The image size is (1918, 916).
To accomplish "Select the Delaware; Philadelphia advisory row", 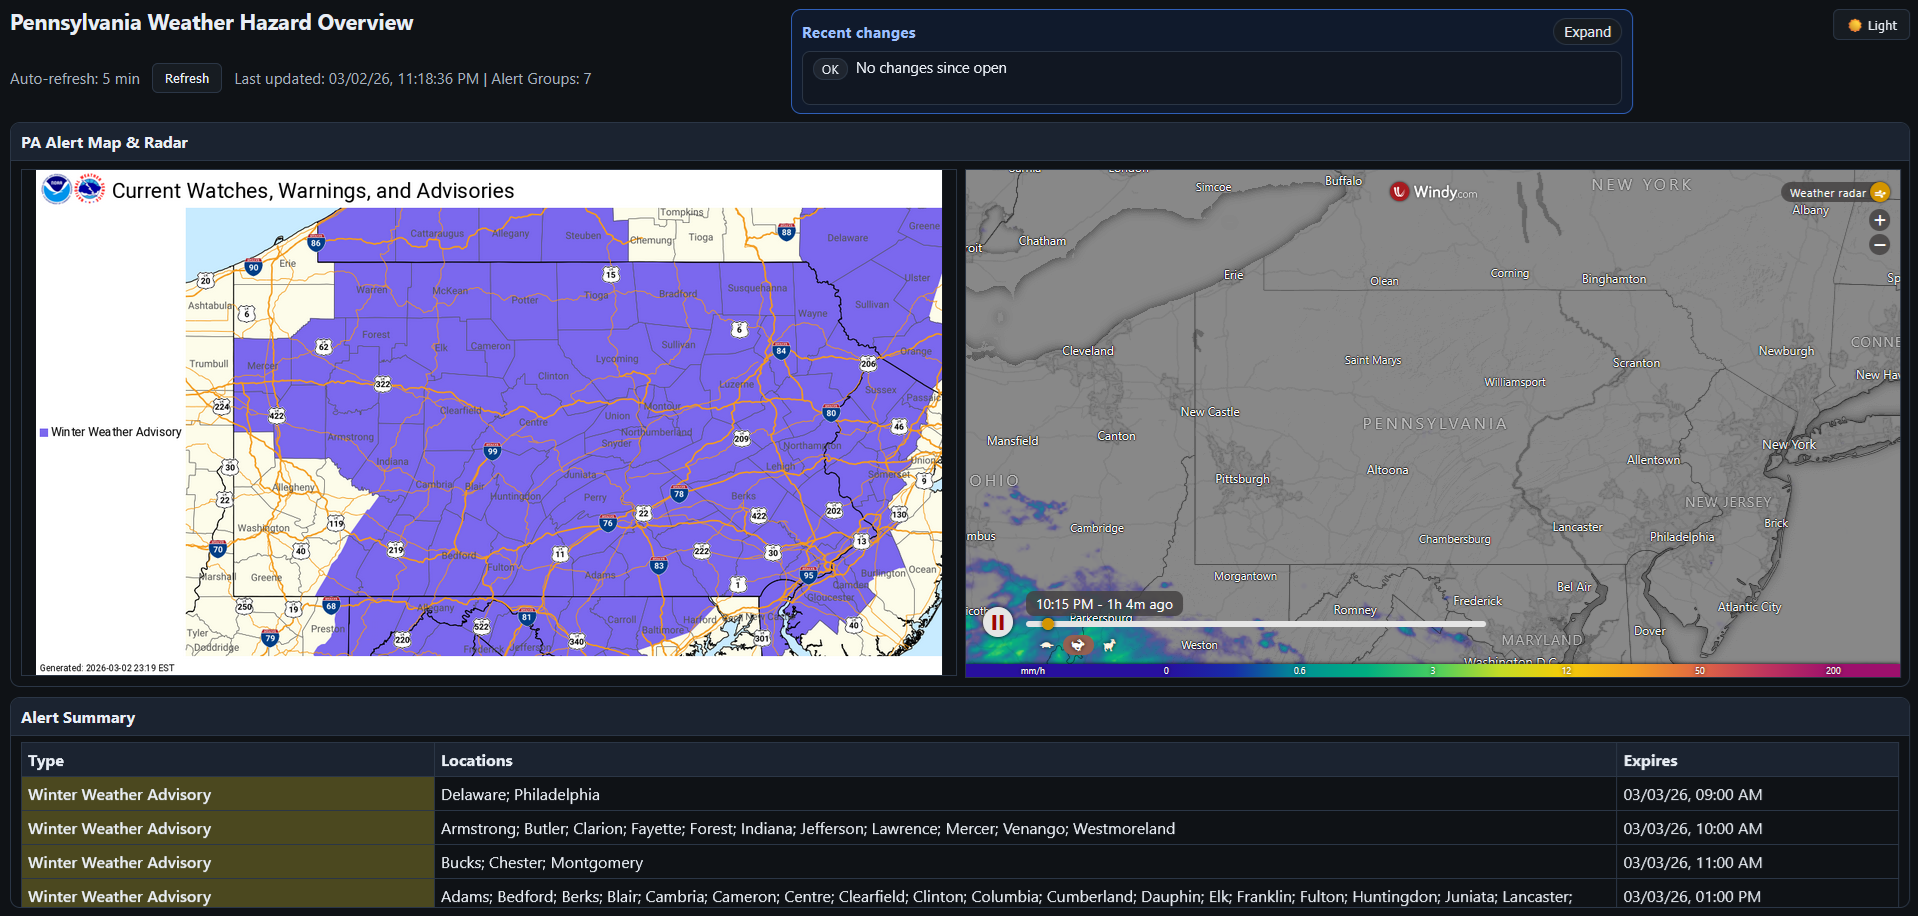I will 520,795.
